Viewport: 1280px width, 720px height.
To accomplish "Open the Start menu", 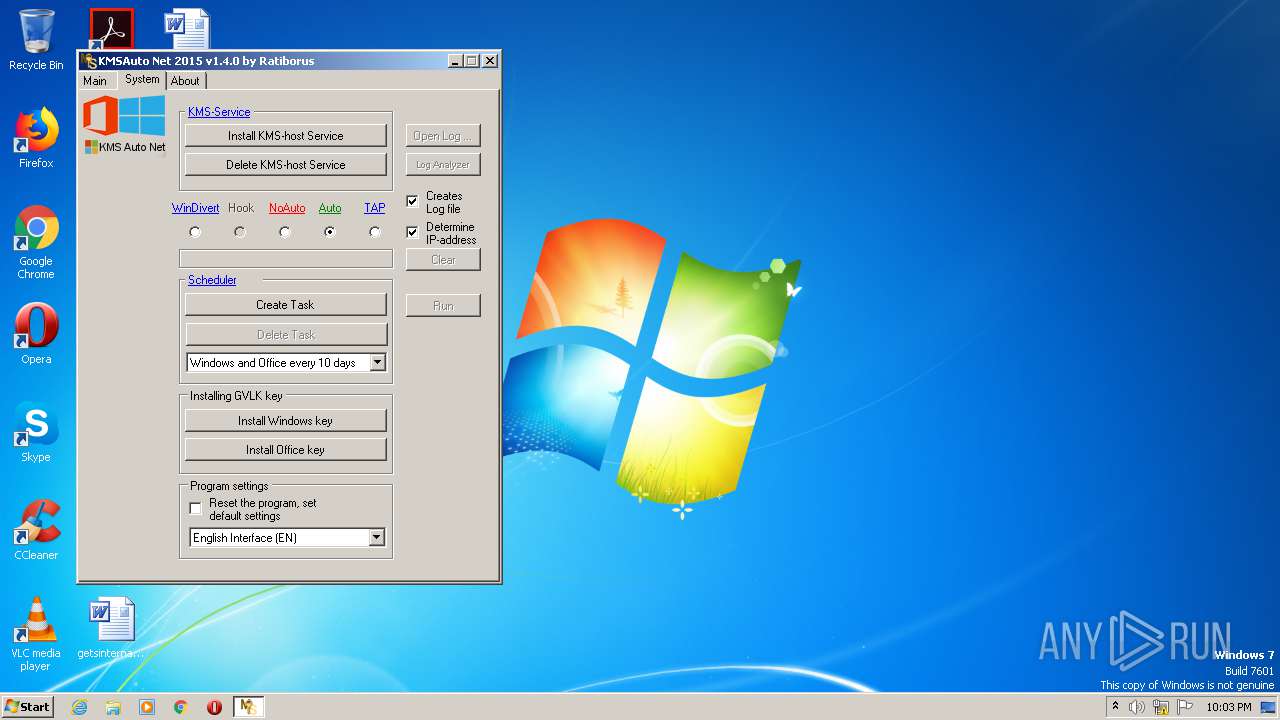I will coord(27,707).
